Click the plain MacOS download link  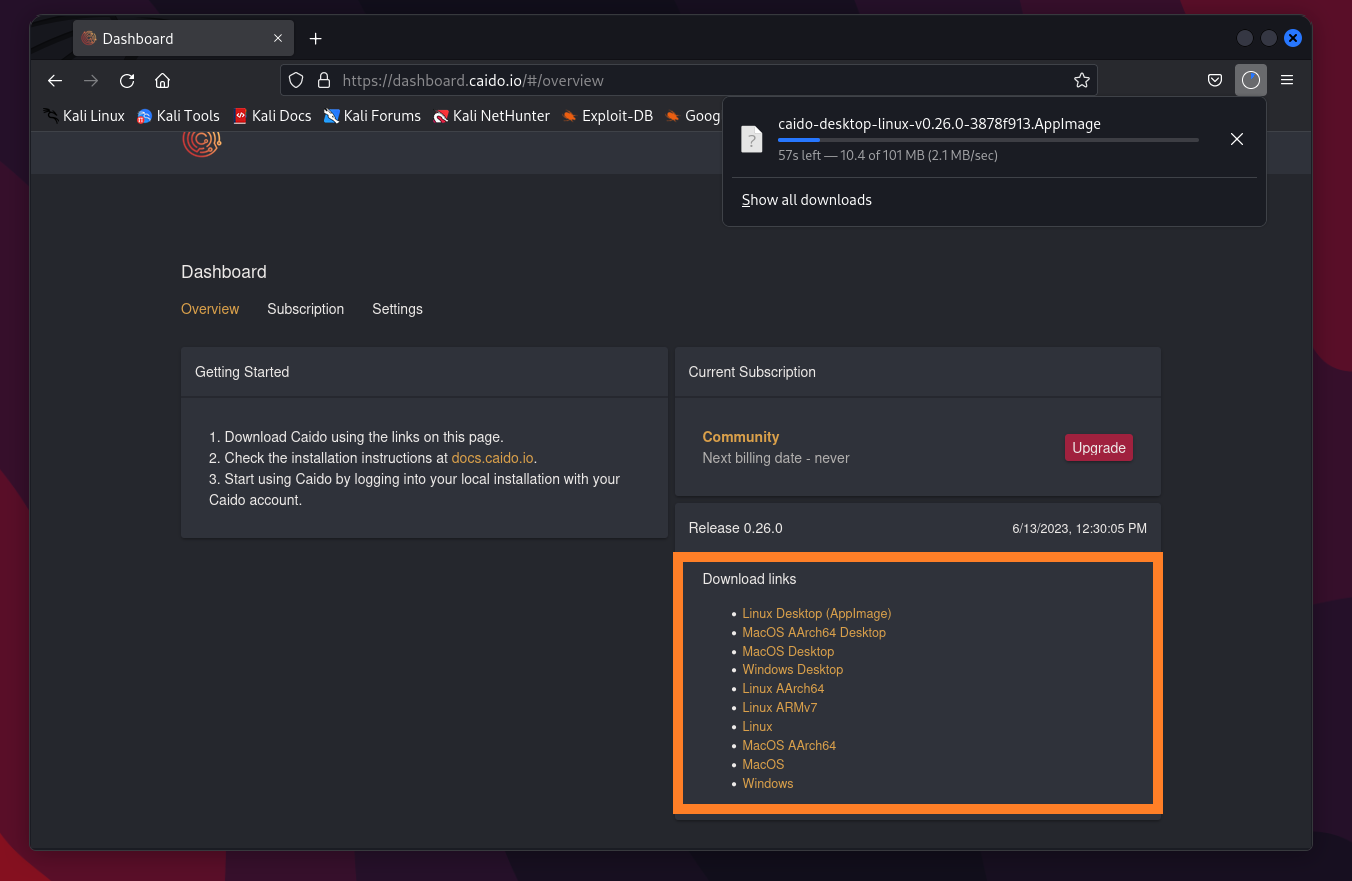click(x=763, y=765)
